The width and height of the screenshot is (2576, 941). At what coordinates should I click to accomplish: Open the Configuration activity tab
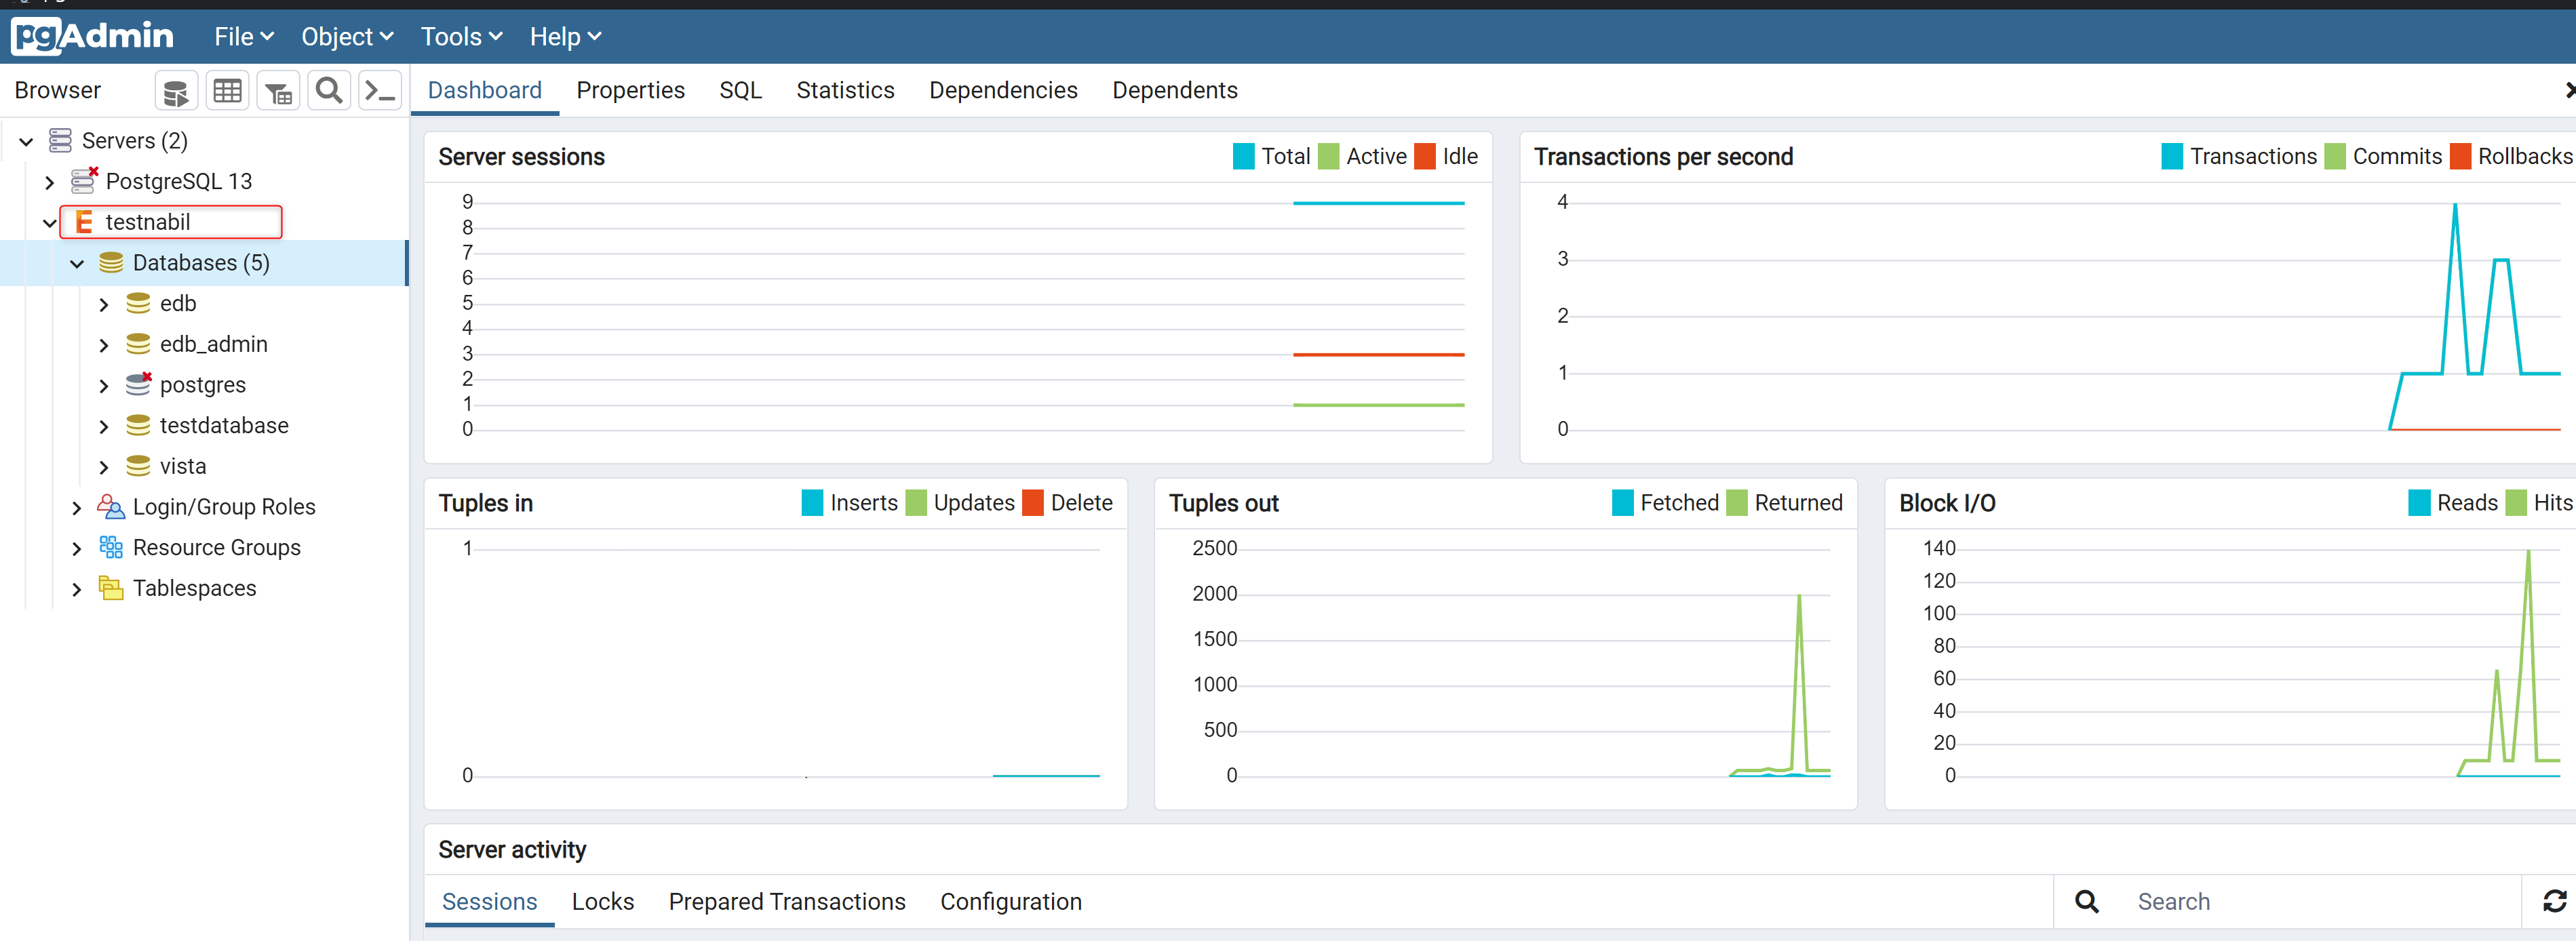[1011, 902]
